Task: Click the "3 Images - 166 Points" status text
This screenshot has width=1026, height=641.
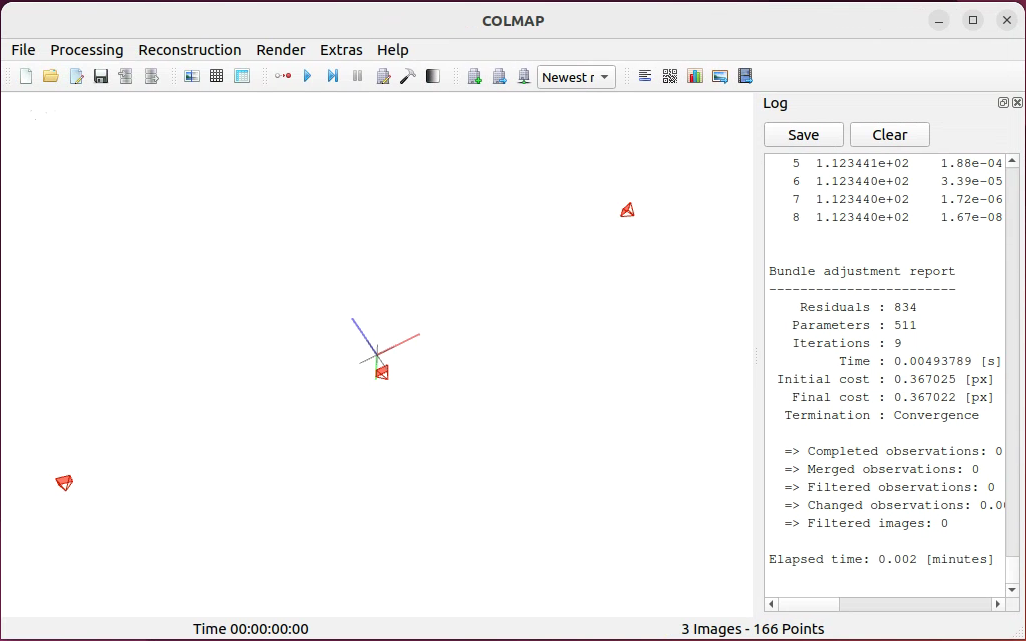Action: tap(752, 629)
